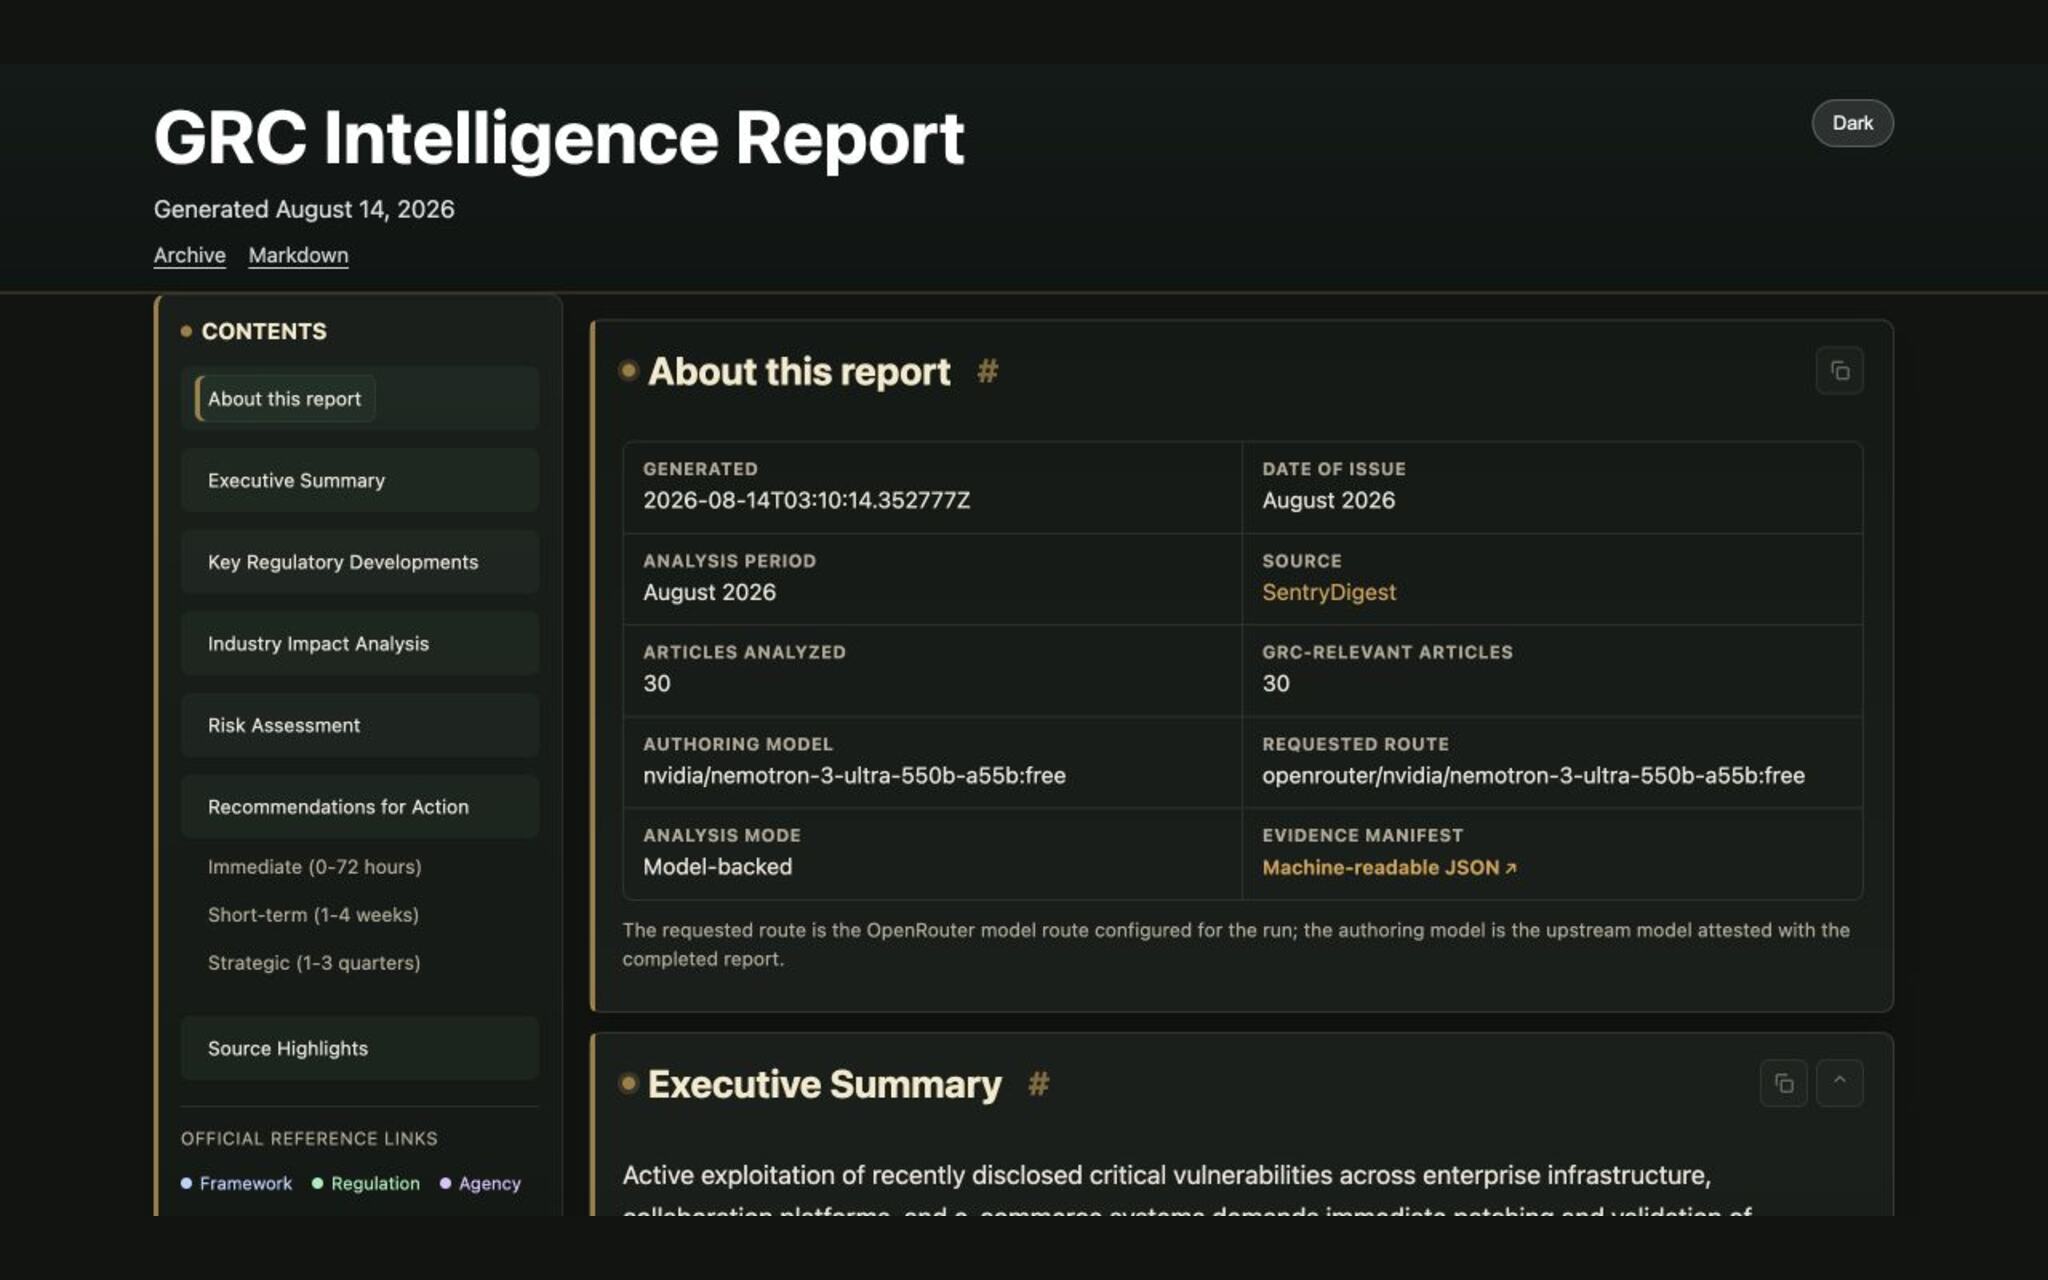Copy the Executive Summary section

click(1783, 1083)
